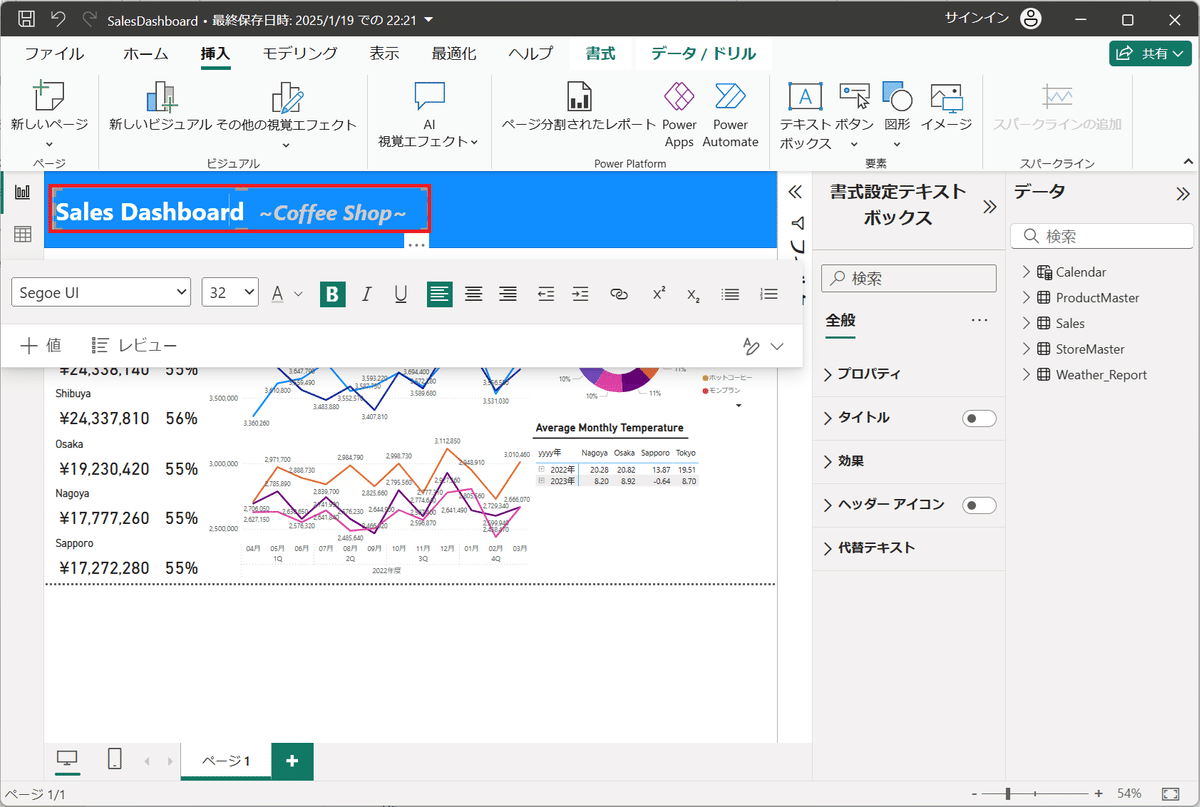This screenshot has width=1200, height=807.
Task: Toggle bold on text
Action: [333, 293]
